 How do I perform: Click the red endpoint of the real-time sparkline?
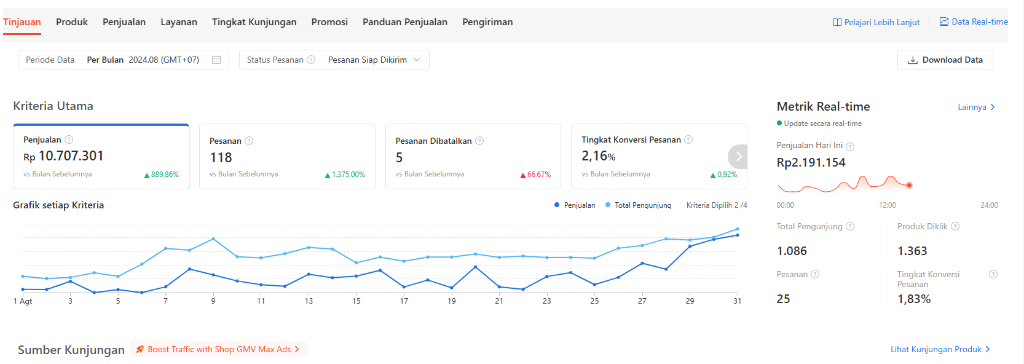pos(909,185)
